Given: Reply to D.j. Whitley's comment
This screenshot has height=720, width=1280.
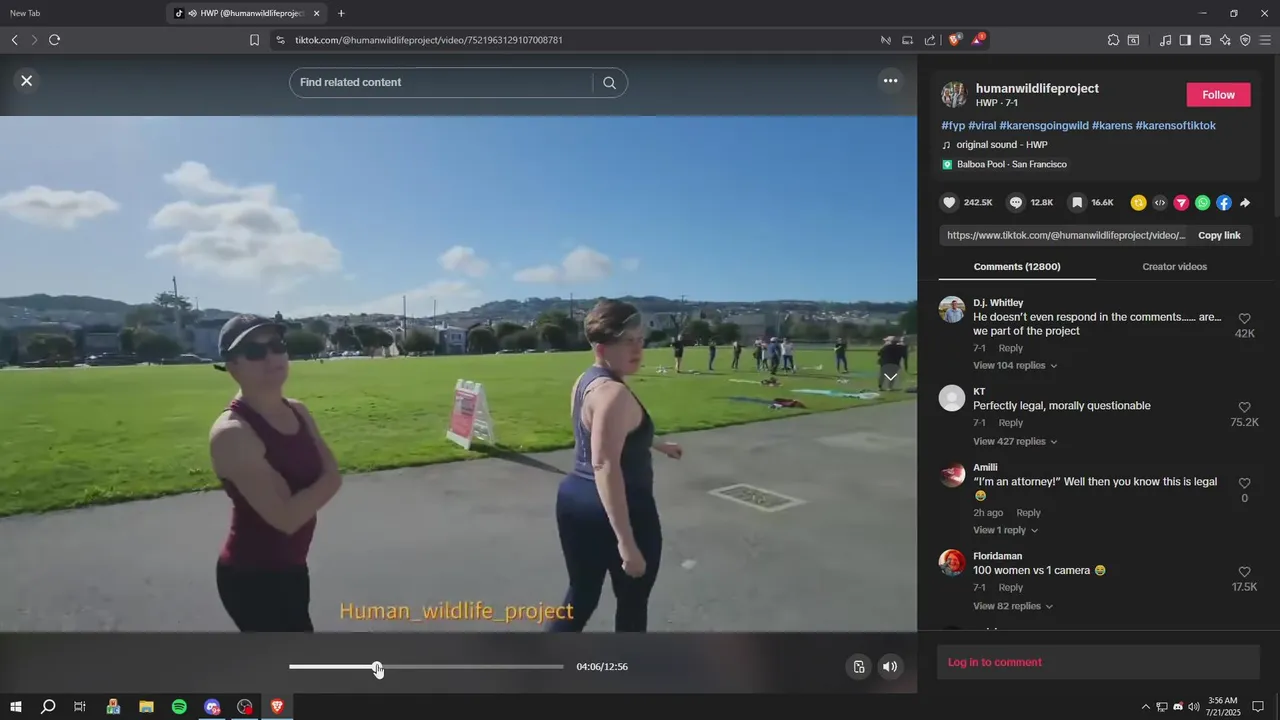Looking at the screenshot, I should click(1010, 348).
